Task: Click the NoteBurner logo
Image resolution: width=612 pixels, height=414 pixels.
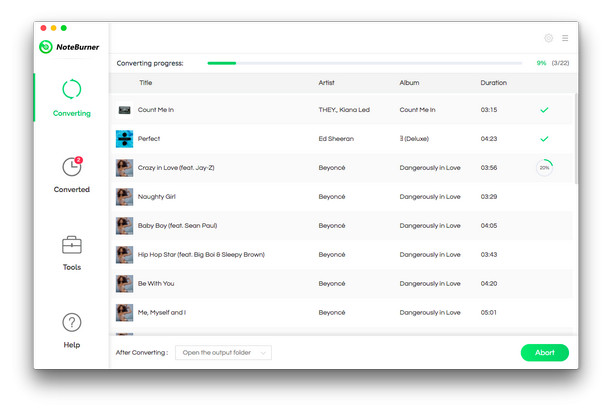Action: [x=69, y=47]
